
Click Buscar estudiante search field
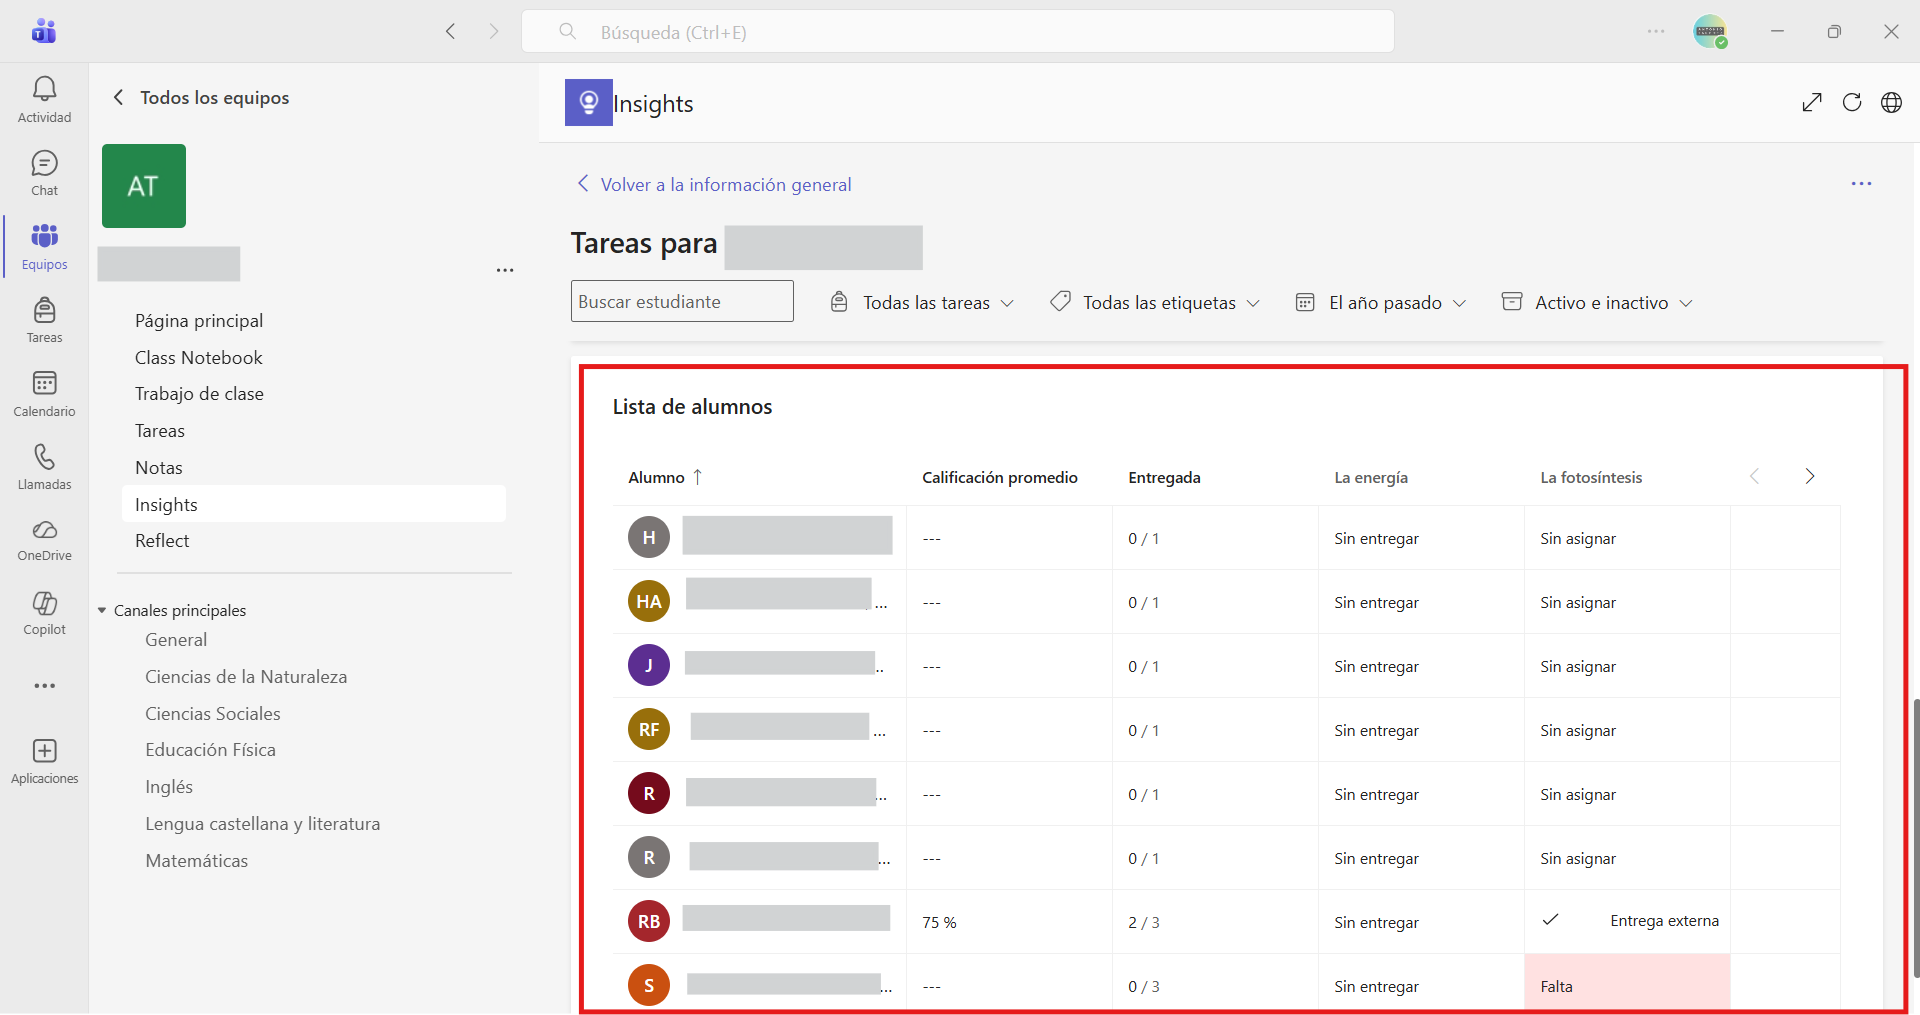coord(682,301)
